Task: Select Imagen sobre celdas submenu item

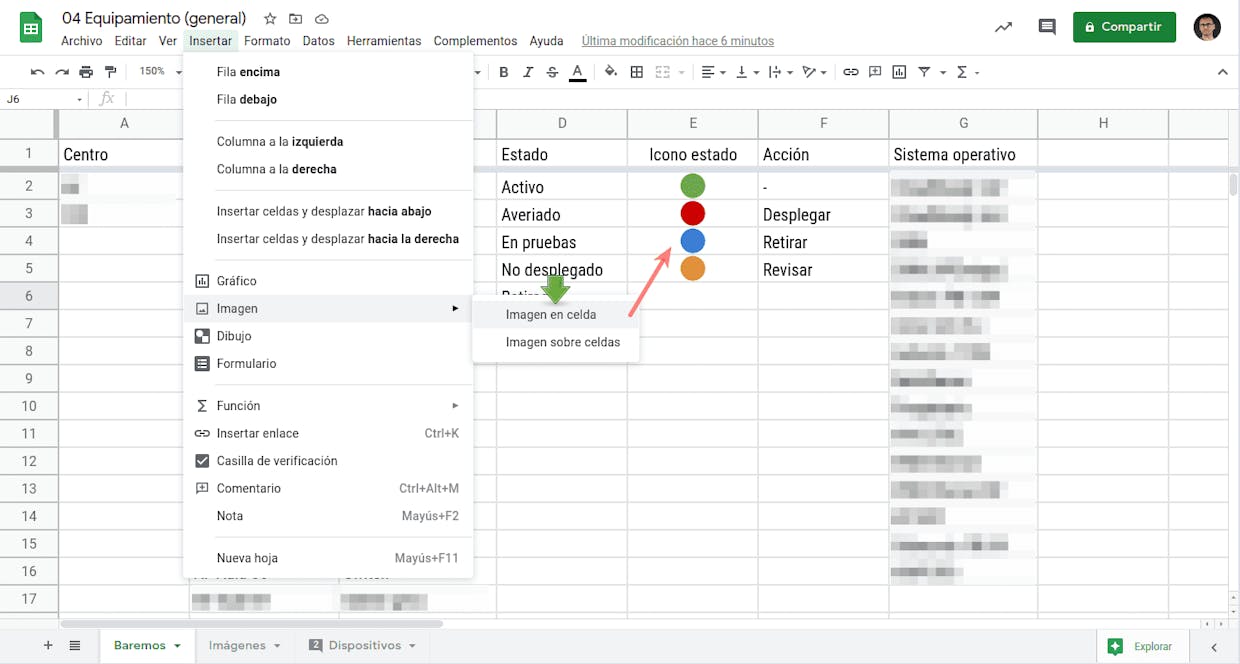Action: point(555,342)
